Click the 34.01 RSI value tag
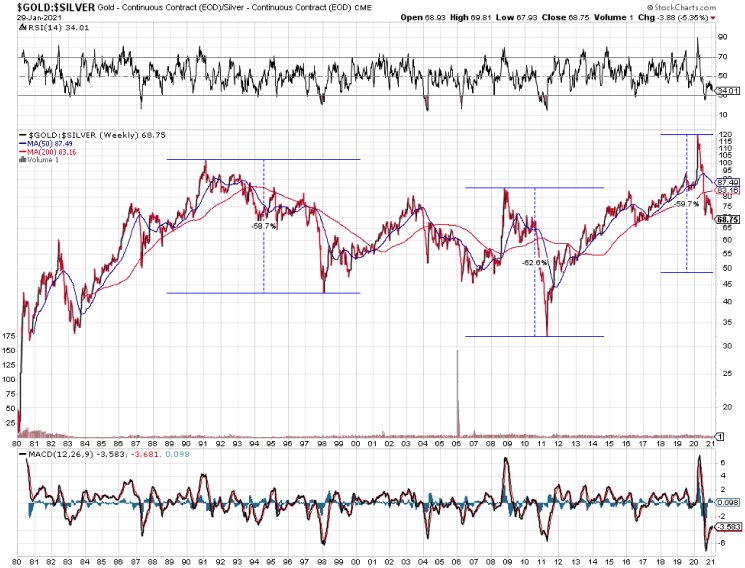The image size is (745, 568). point(728,91)
